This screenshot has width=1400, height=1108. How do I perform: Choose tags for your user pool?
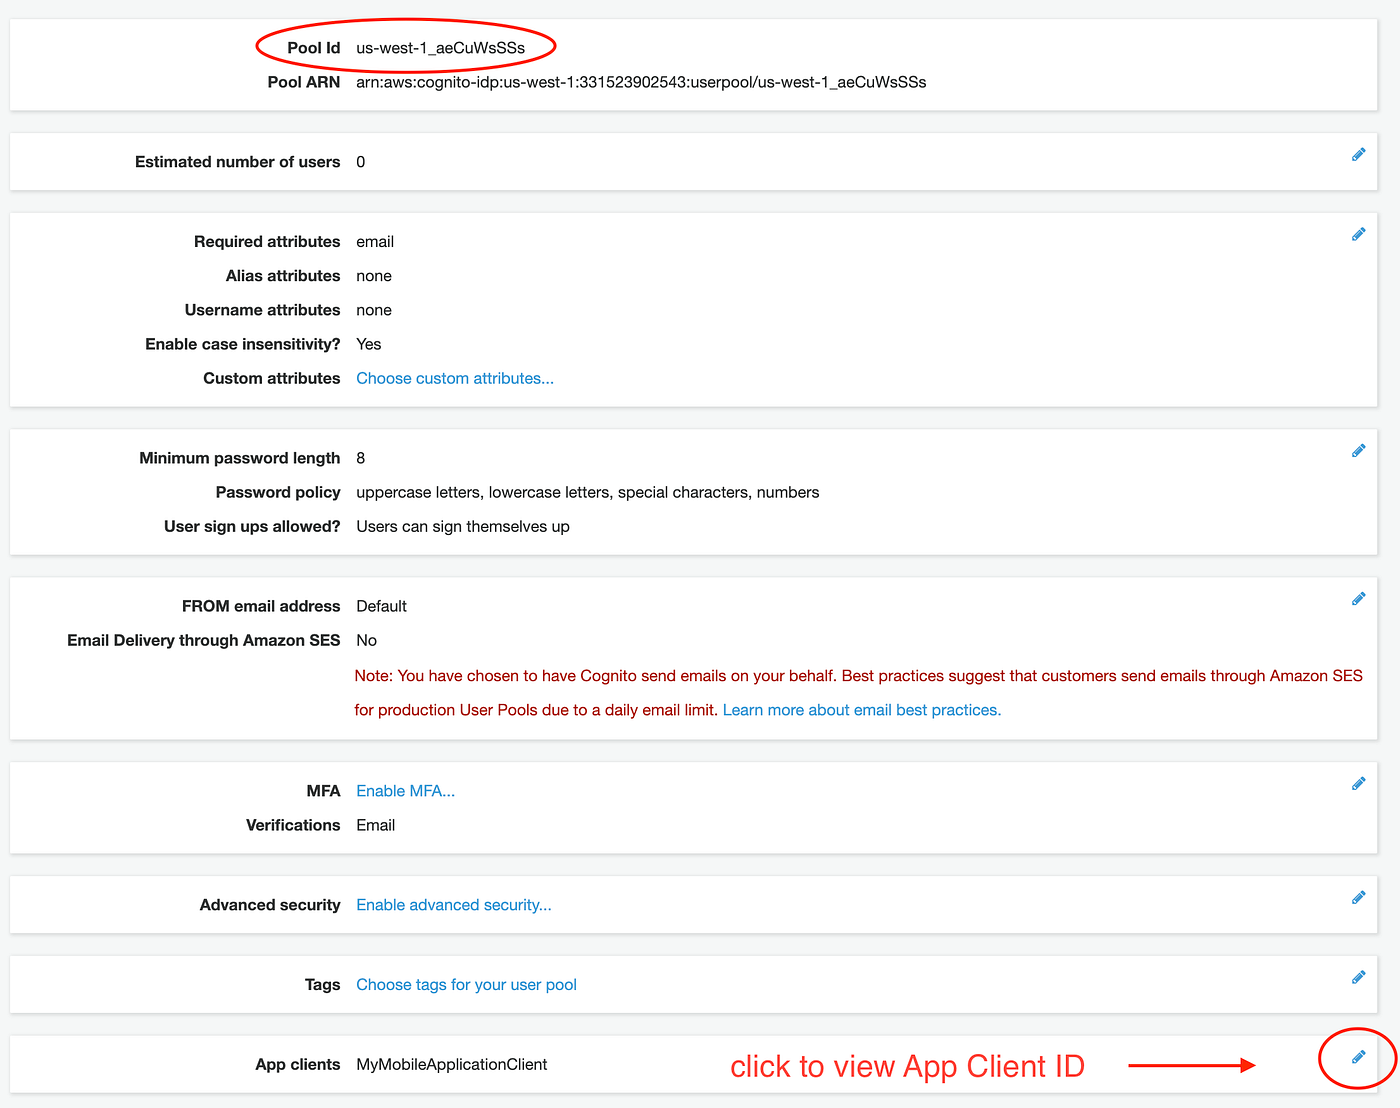pos(466,984)
